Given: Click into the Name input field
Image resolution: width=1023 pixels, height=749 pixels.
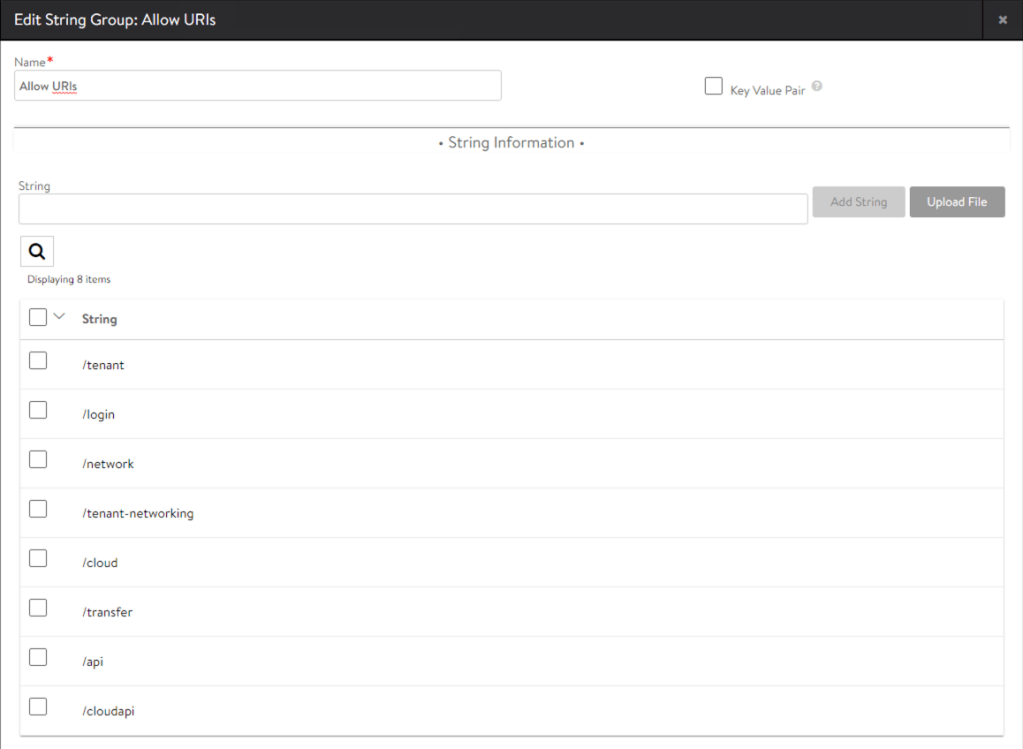Looking at the screenshot, I should tap(258, 86).
